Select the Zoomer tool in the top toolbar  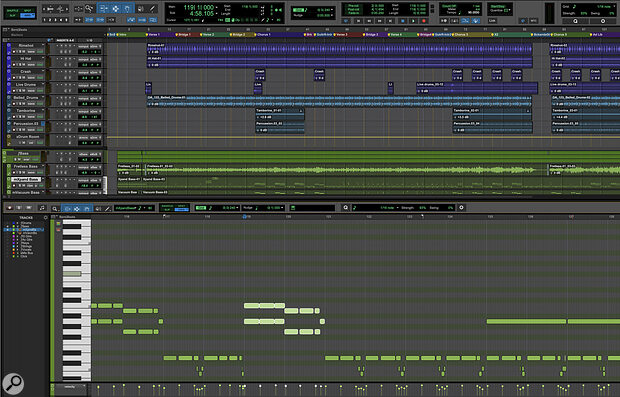click(89, 8)
